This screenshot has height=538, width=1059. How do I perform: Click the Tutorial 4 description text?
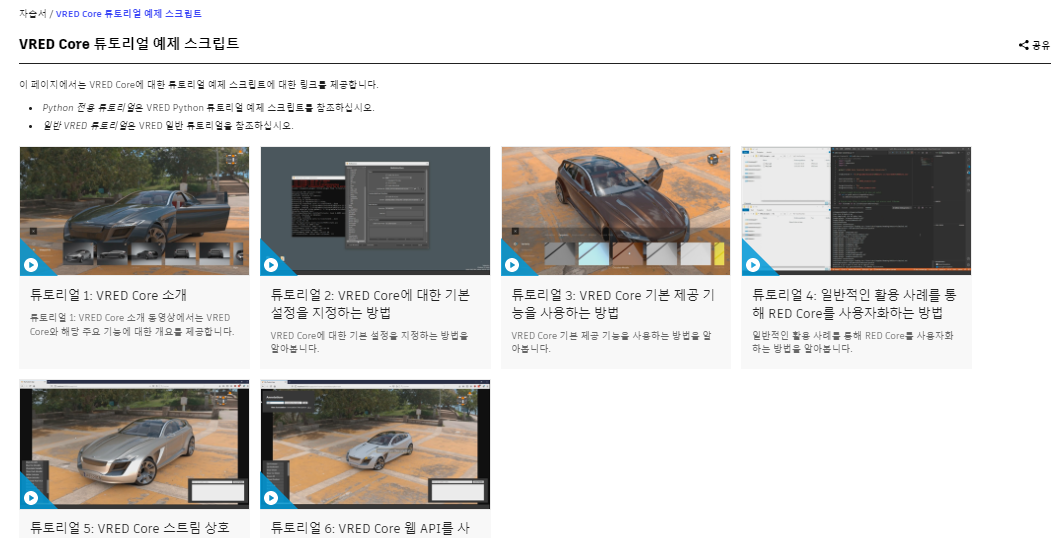tap(852, 342)
